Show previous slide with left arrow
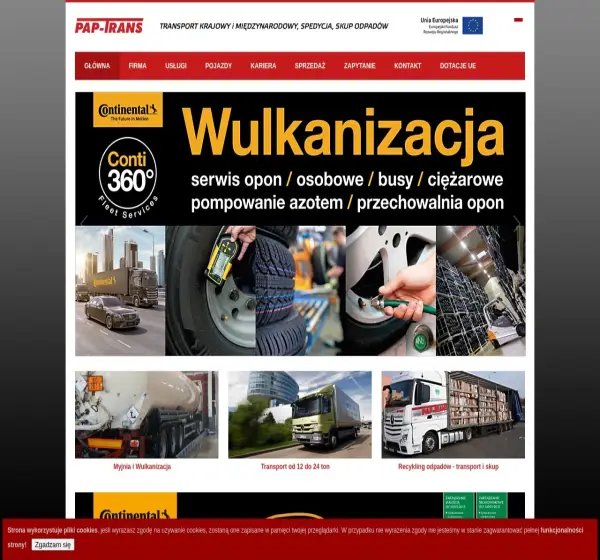The height and width of the screenshot is (560, 600). pos(84,221)
